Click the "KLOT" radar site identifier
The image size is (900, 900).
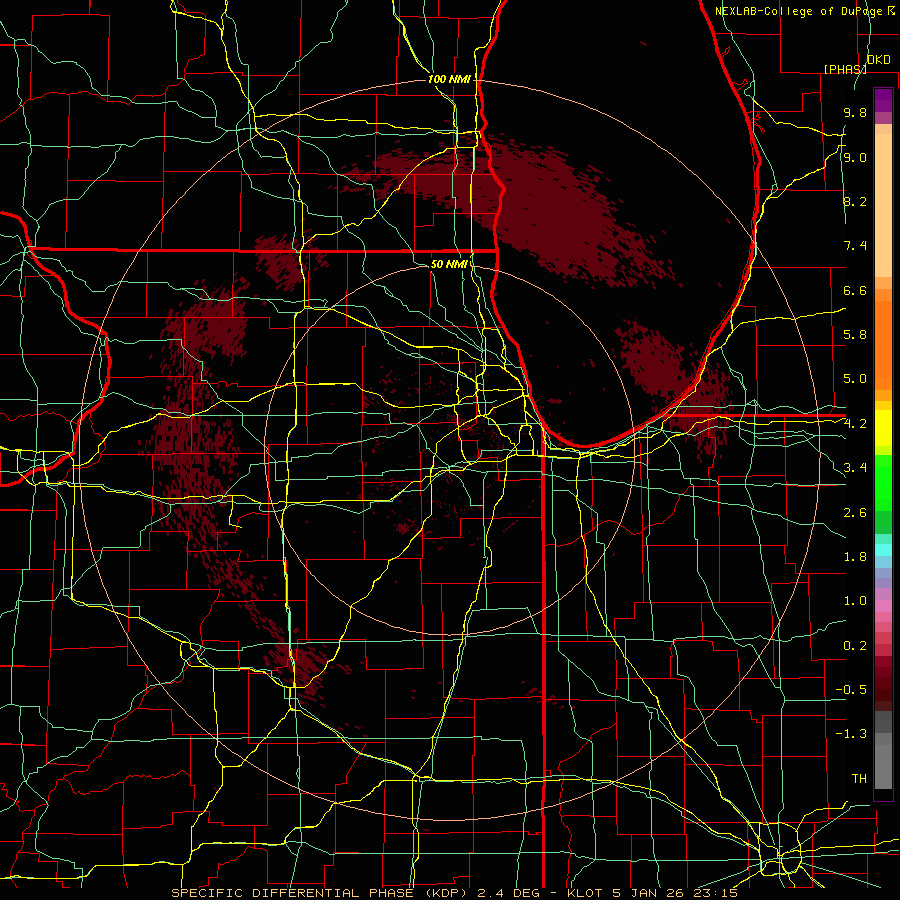585,893
